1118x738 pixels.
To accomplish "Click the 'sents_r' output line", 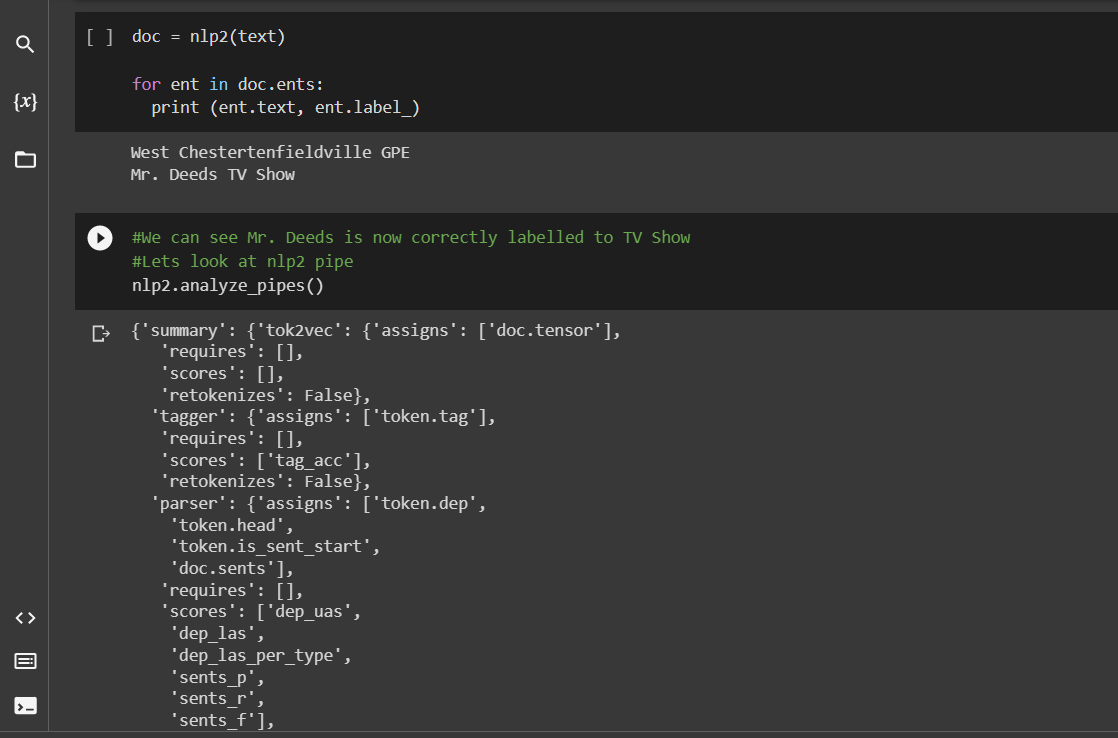I will click(x=217, y=698).
